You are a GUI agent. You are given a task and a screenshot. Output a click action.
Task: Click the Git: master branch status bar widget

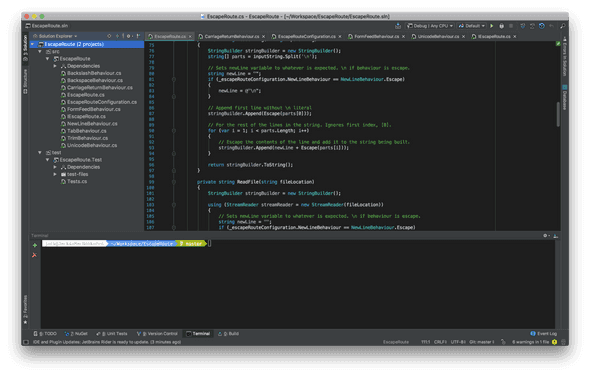(x=482, y=342)
